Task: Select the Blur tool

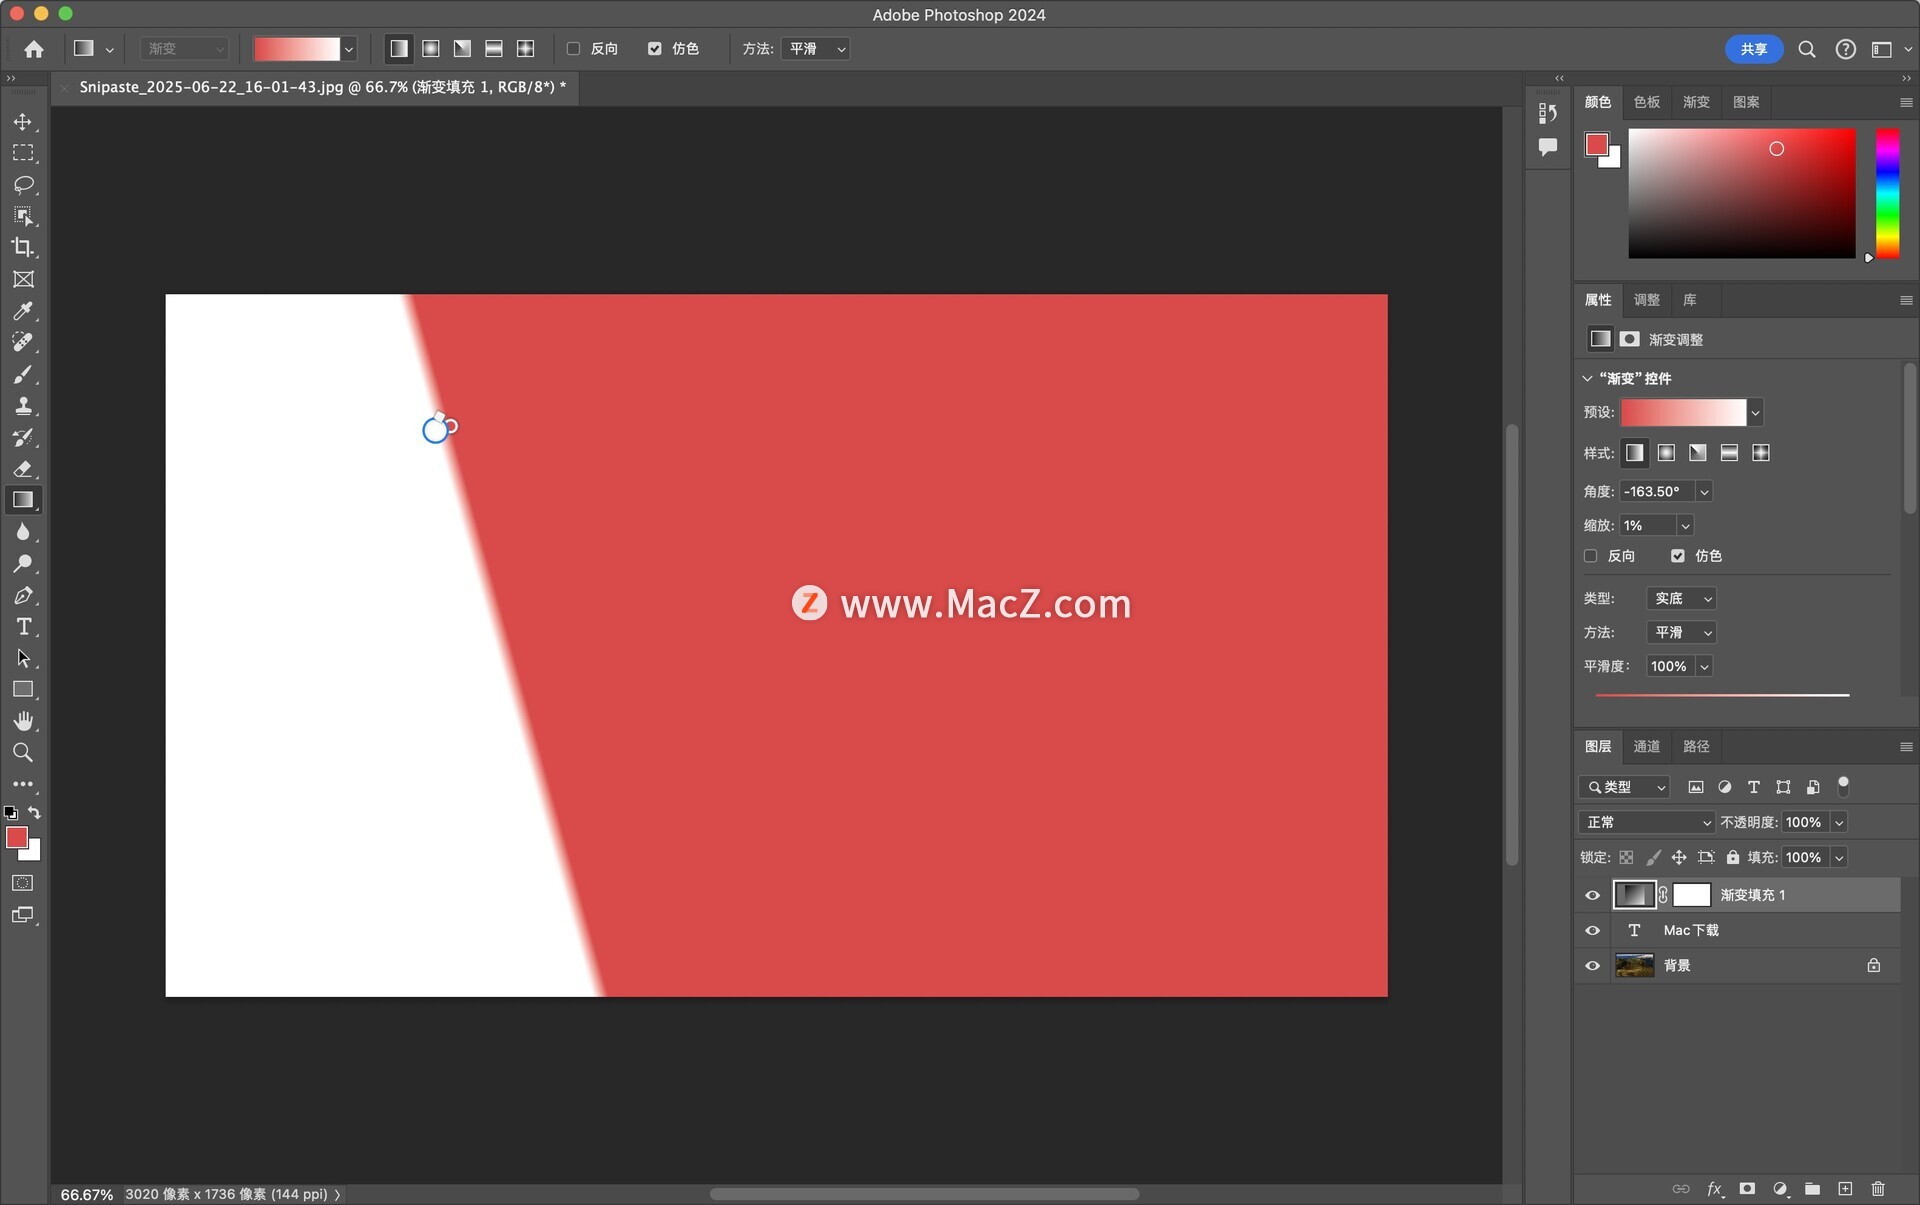Action: pyautogui.click(x=23, y=532)
